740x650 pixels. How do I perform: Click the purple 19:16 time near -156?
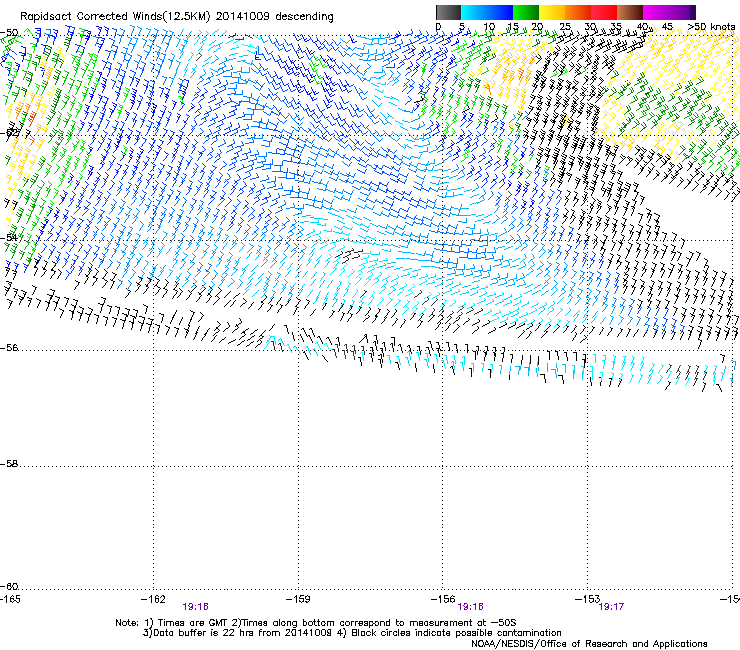(x=471, y=607)
